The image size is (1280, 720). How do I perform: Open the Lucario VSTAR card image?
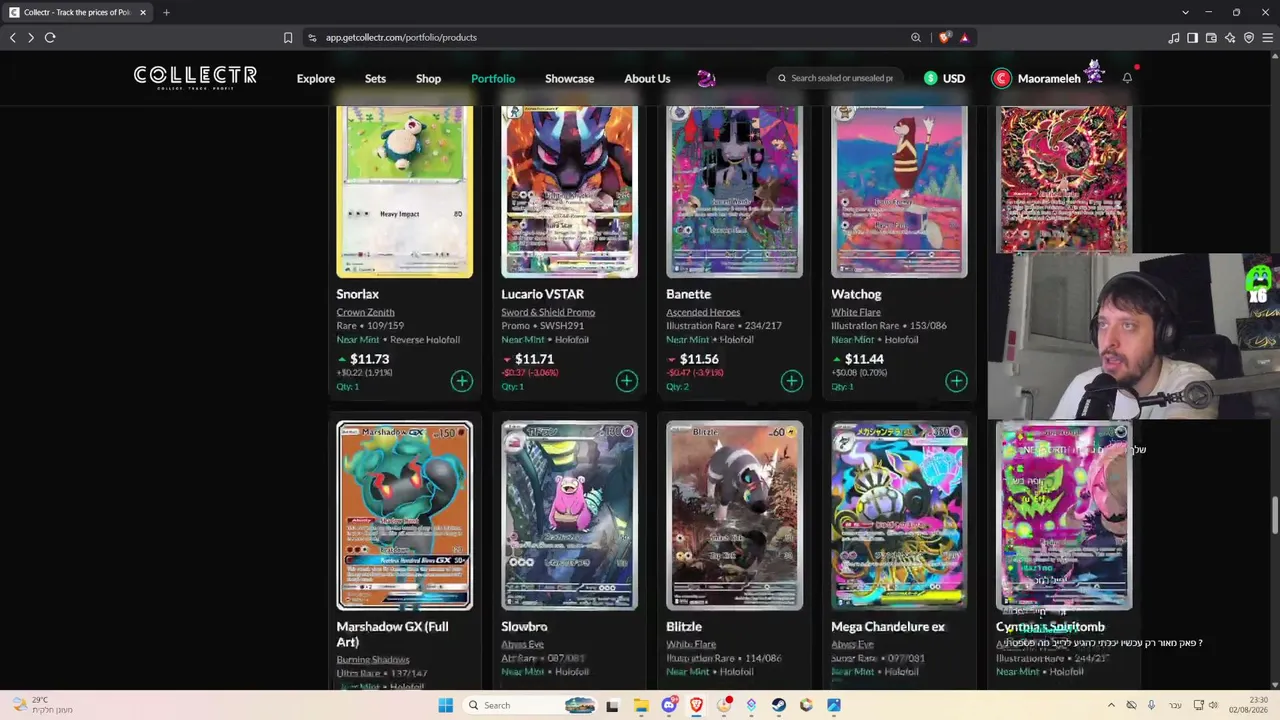tap(569, 191)
